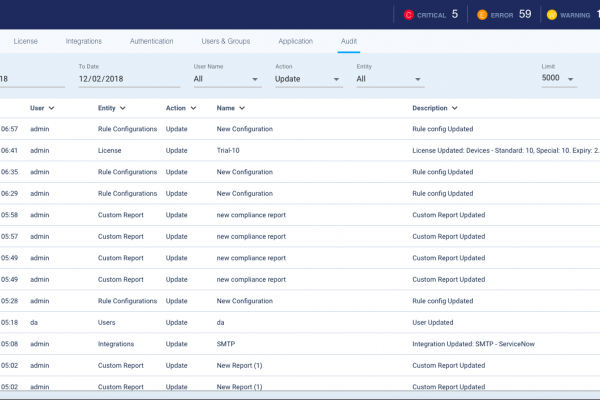Select the Application tab
This screenshot has width=600, height=400.
pos(295,41)
